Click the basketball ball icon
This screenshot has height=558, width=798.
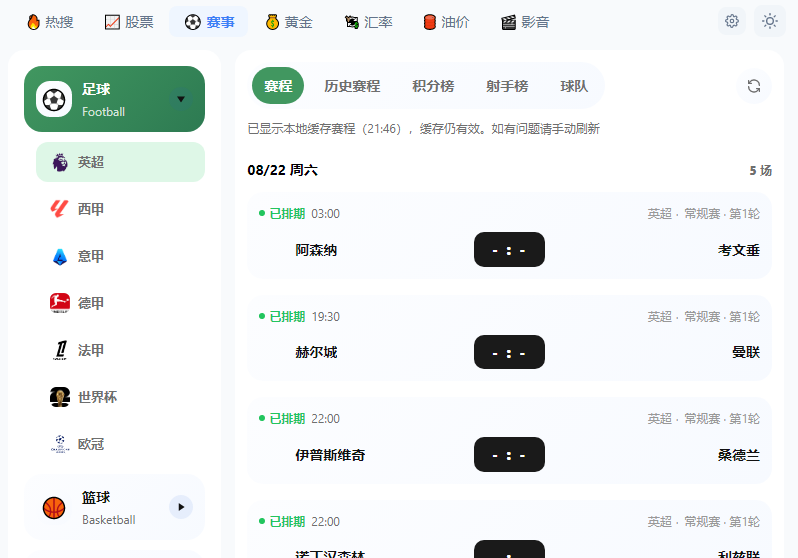pos(54,508)
